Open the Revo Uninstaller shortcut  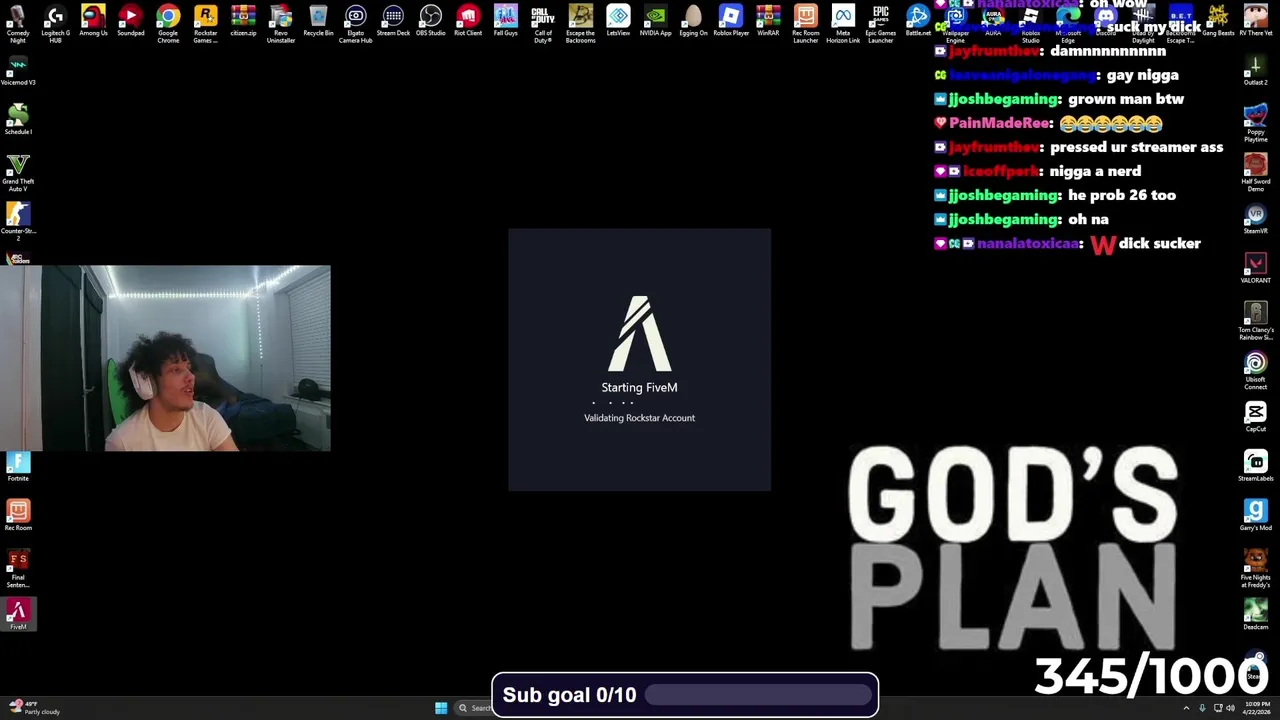pyautogui.click(x=280, y=22)
